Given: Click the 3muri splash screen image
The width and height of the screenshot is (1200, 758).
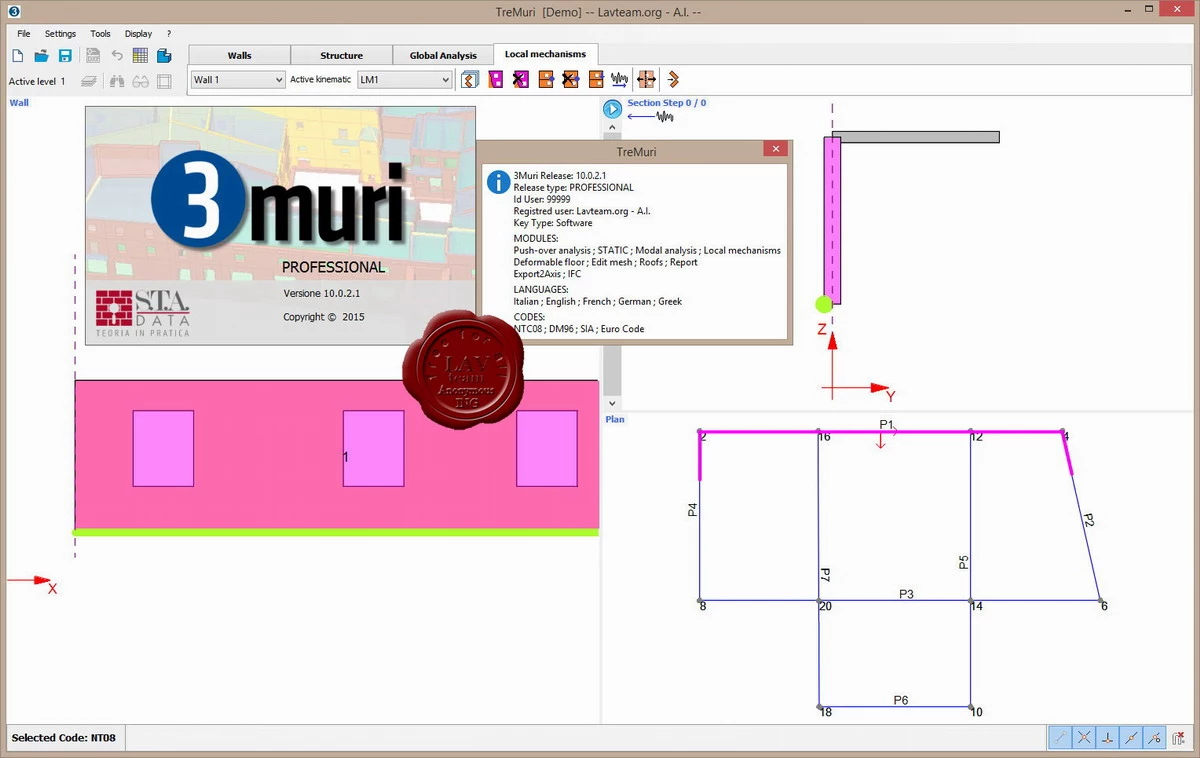Looking at the screenshot, I should (280, 226).
